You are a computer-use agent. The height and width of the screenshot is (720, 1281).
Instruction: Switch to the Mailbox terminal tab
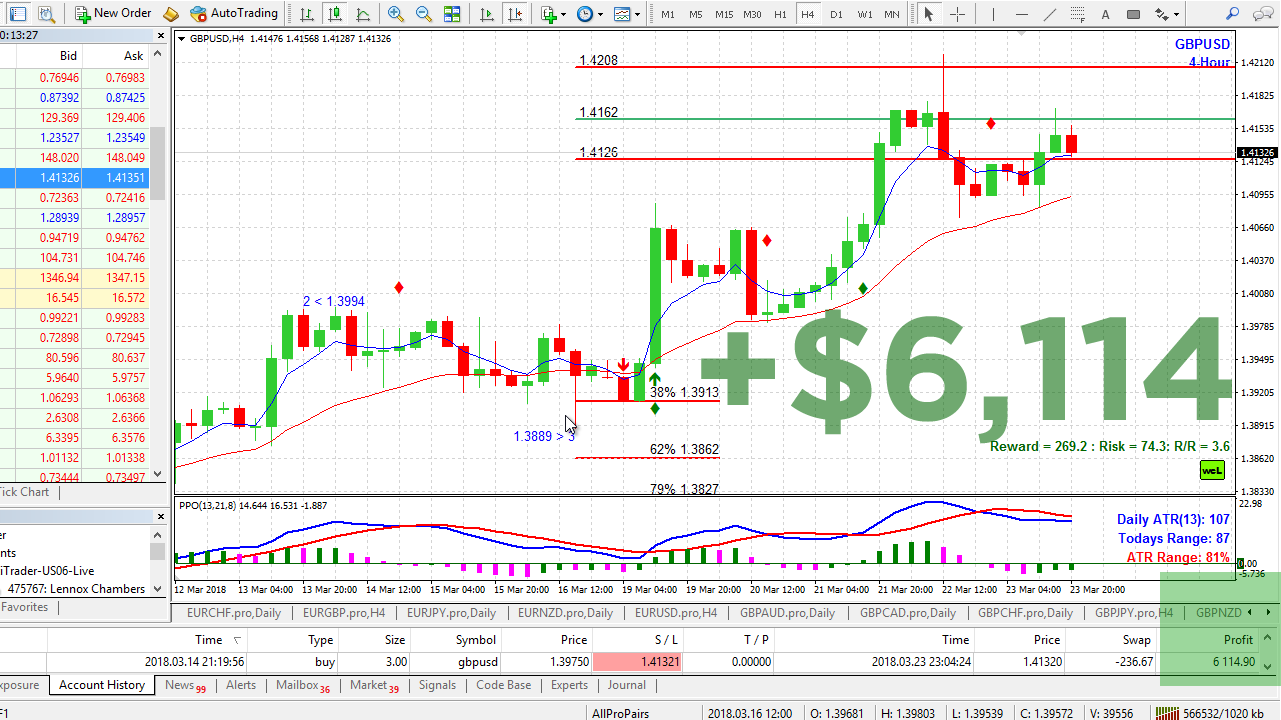pos(303,685)
